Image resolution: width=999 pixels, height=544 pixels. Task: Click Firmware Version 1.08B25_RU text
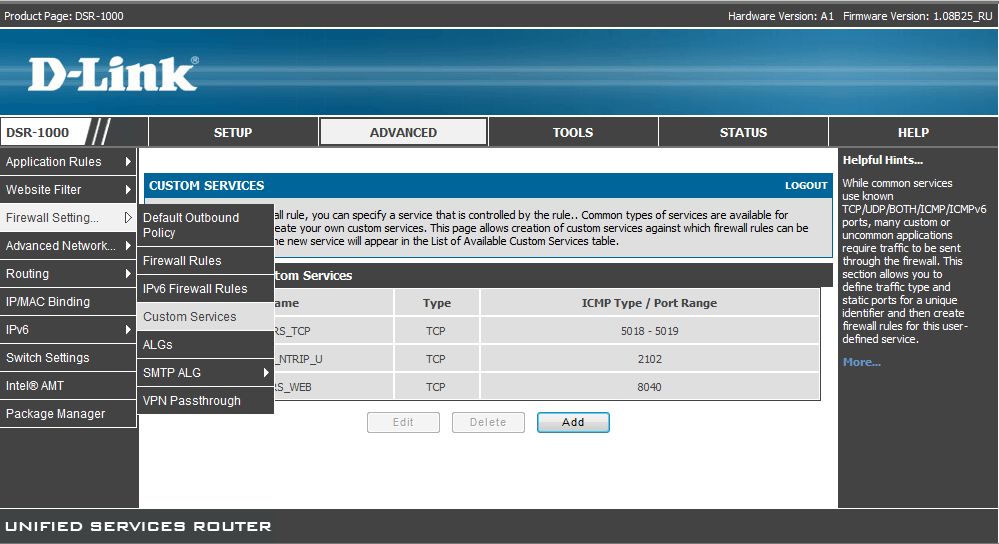[917, 16]
